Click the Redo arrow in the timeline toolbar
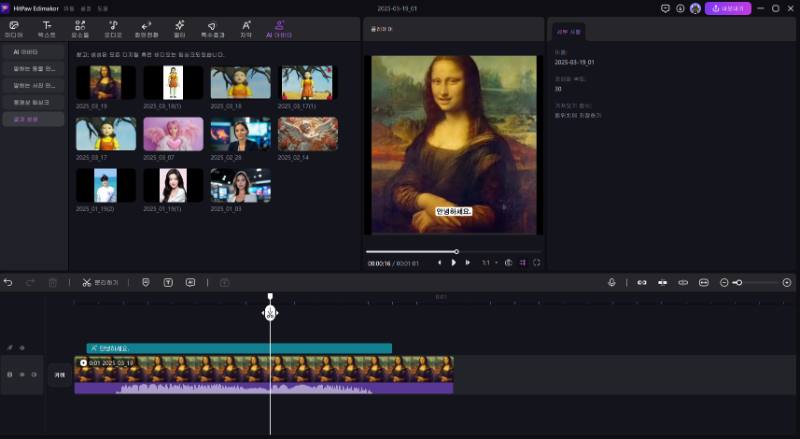The width and height of the screenshot is (800, 439). pos(30,282)
